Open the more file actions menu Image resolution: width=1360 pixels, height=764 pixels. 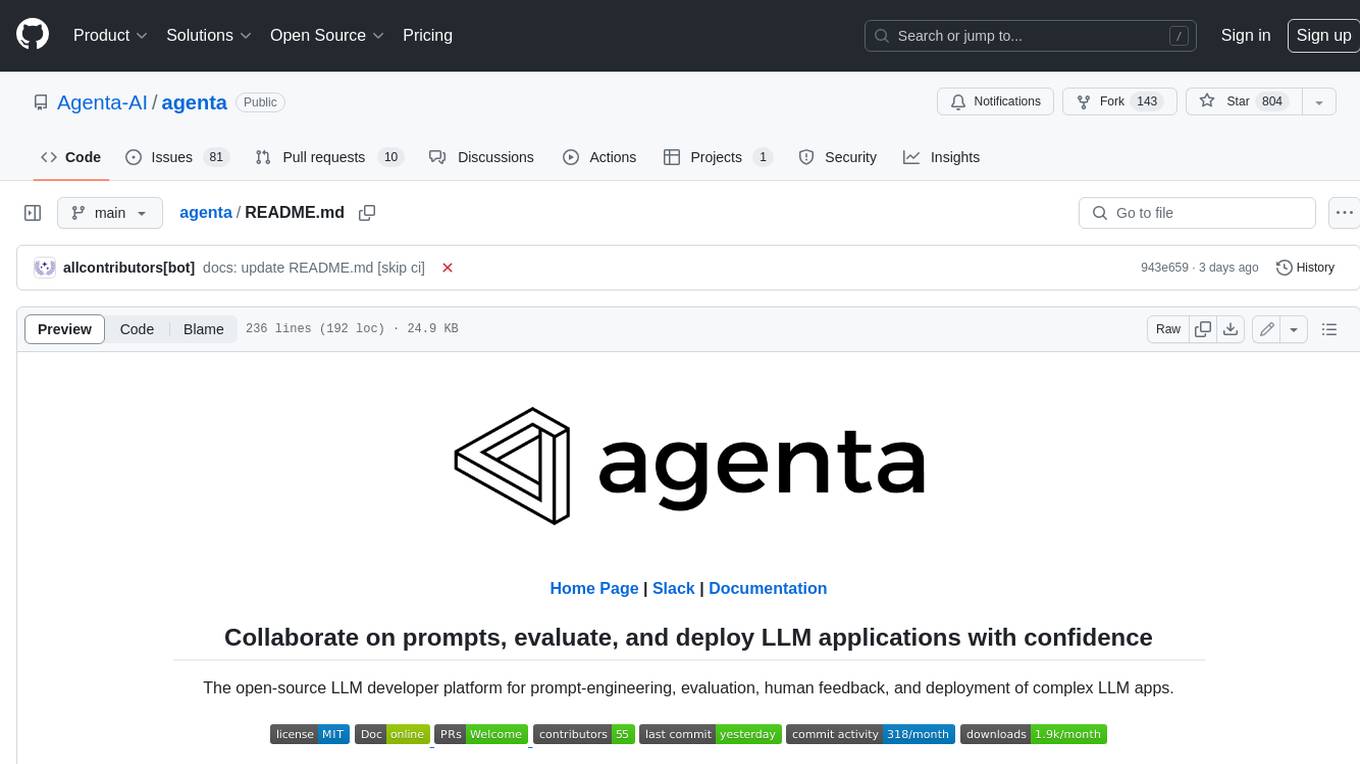pos(1344,213)
